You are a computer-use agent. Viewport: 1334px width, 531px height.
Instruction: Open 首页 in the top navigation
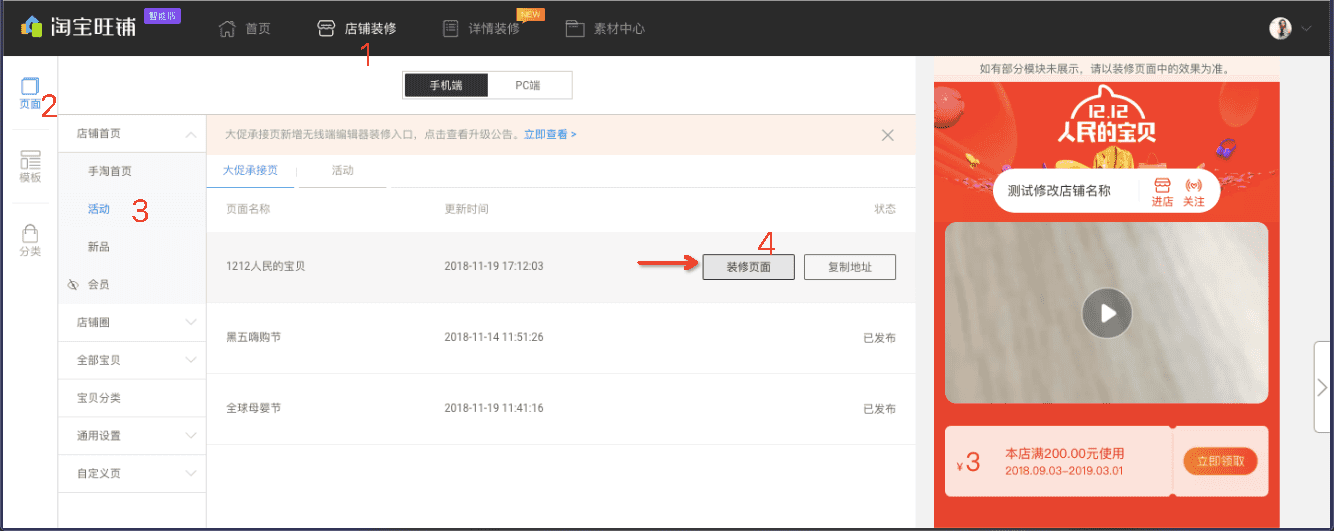click(258, 29)
